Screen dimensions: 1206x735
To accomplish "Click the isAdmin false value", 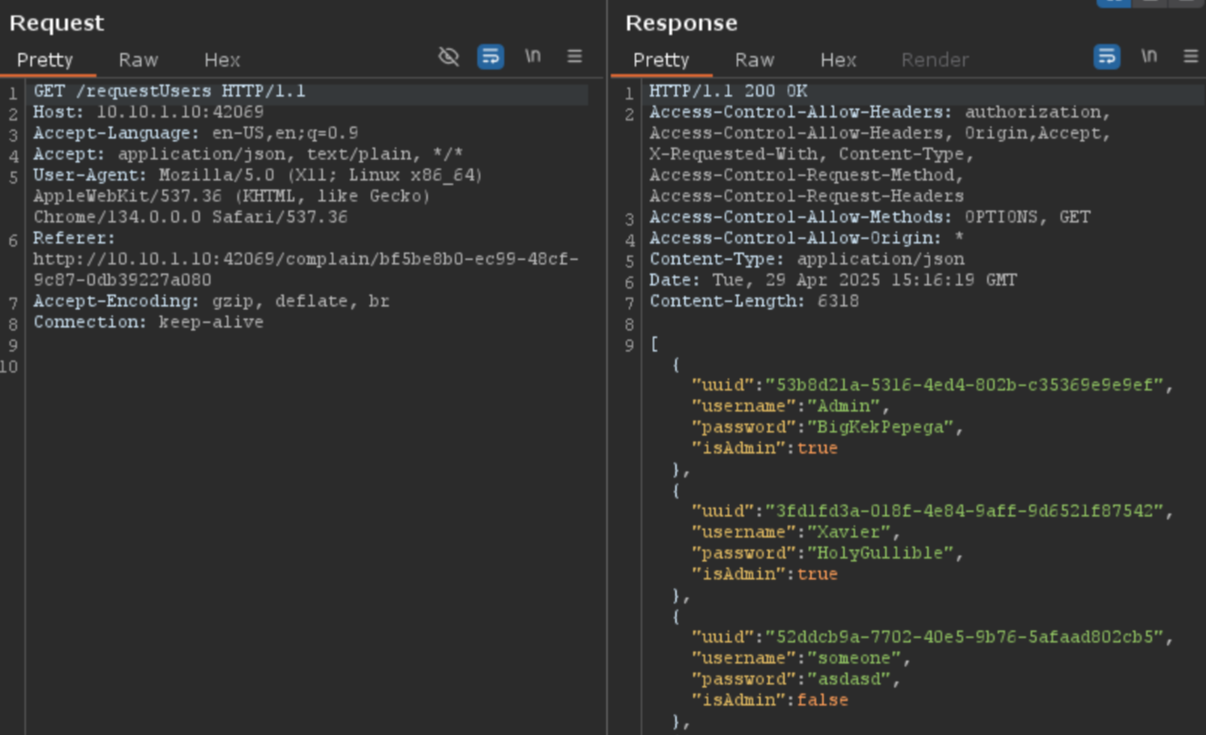I will pyautogui.click(x=822, y=700).
